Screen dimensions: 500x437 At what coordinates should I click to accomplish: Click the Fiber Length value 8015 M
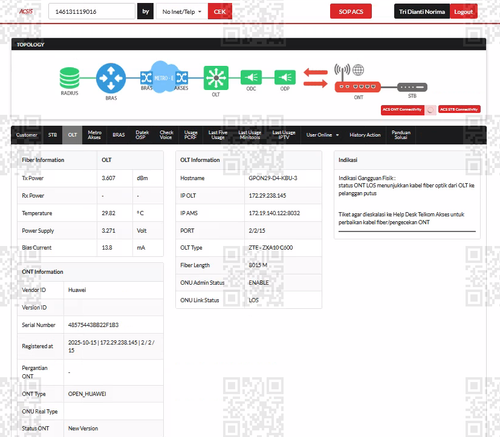(258, 265)
